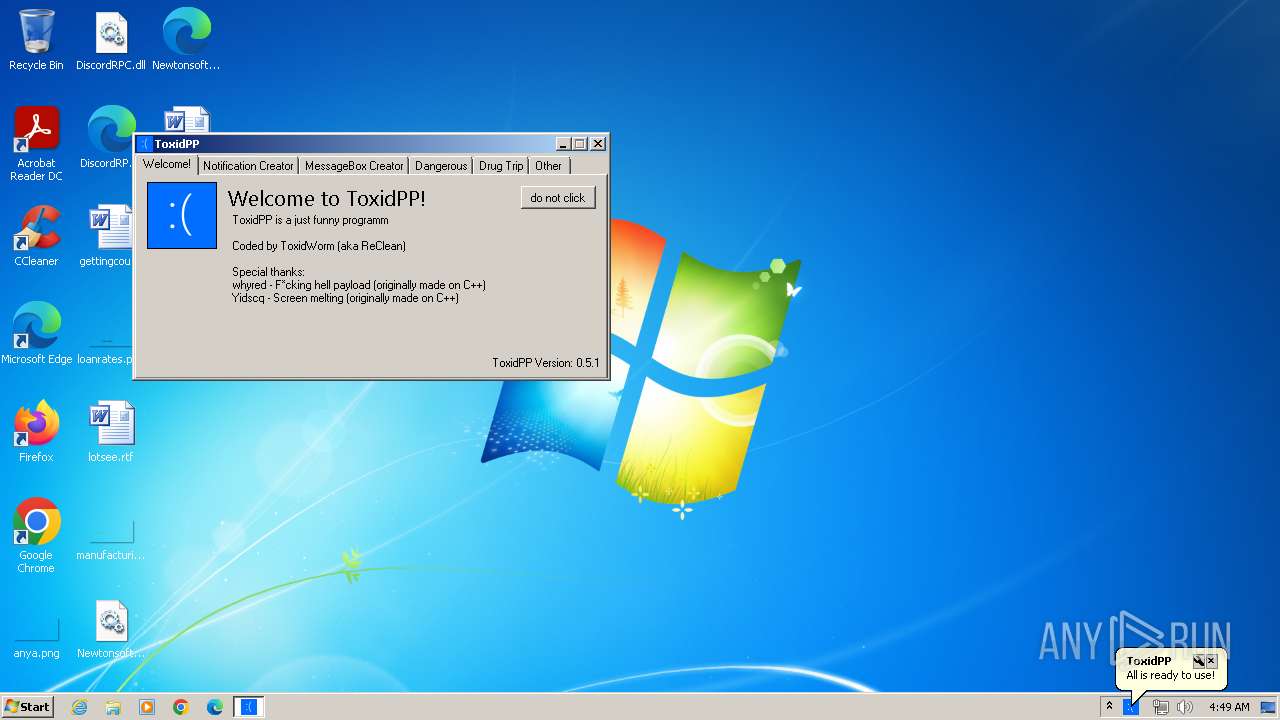Switch to the Welcome! tab
Image resolution: width=1280 pixels, height=720 pixels.
click(x=166, y=164)
